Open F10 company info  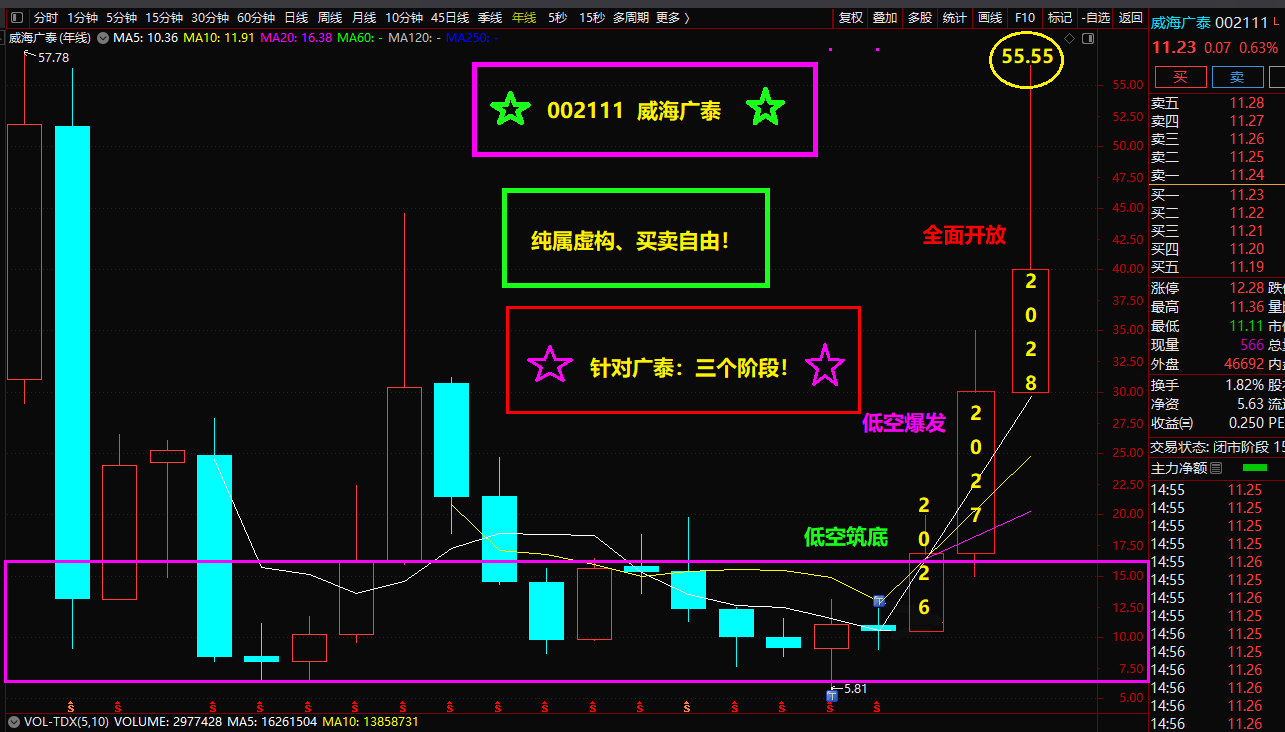(x=1025, y=18)
